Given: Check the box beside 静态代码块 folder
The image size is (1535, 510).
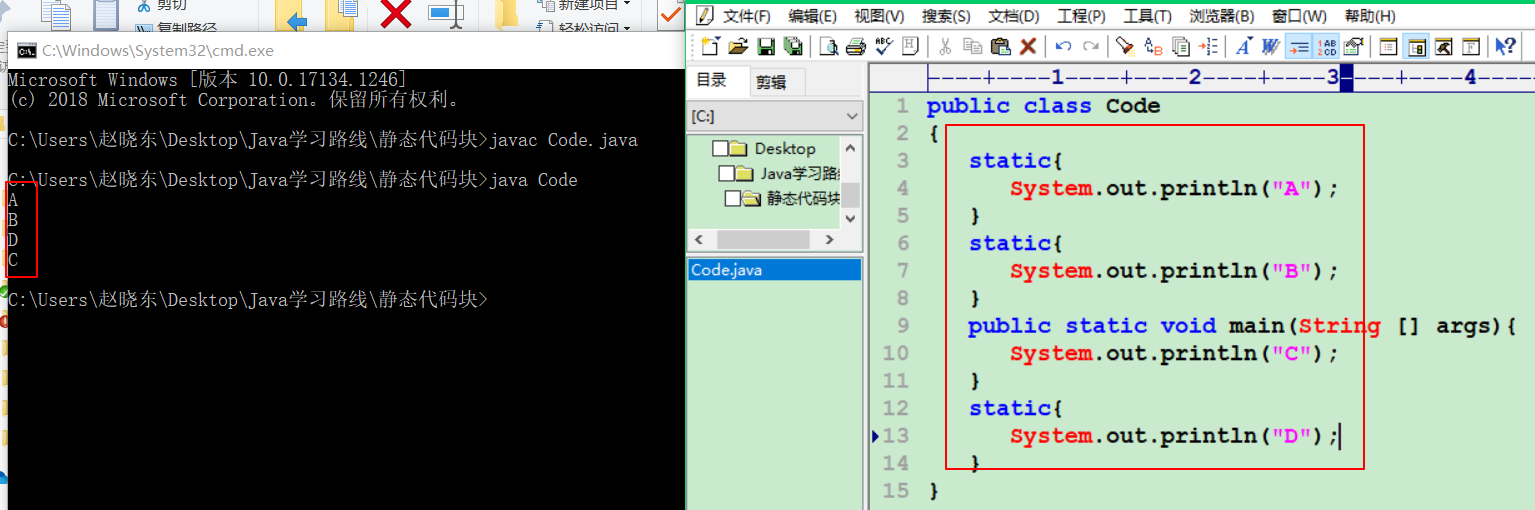Looking at the screenshot, I should (x=732, y=198).
